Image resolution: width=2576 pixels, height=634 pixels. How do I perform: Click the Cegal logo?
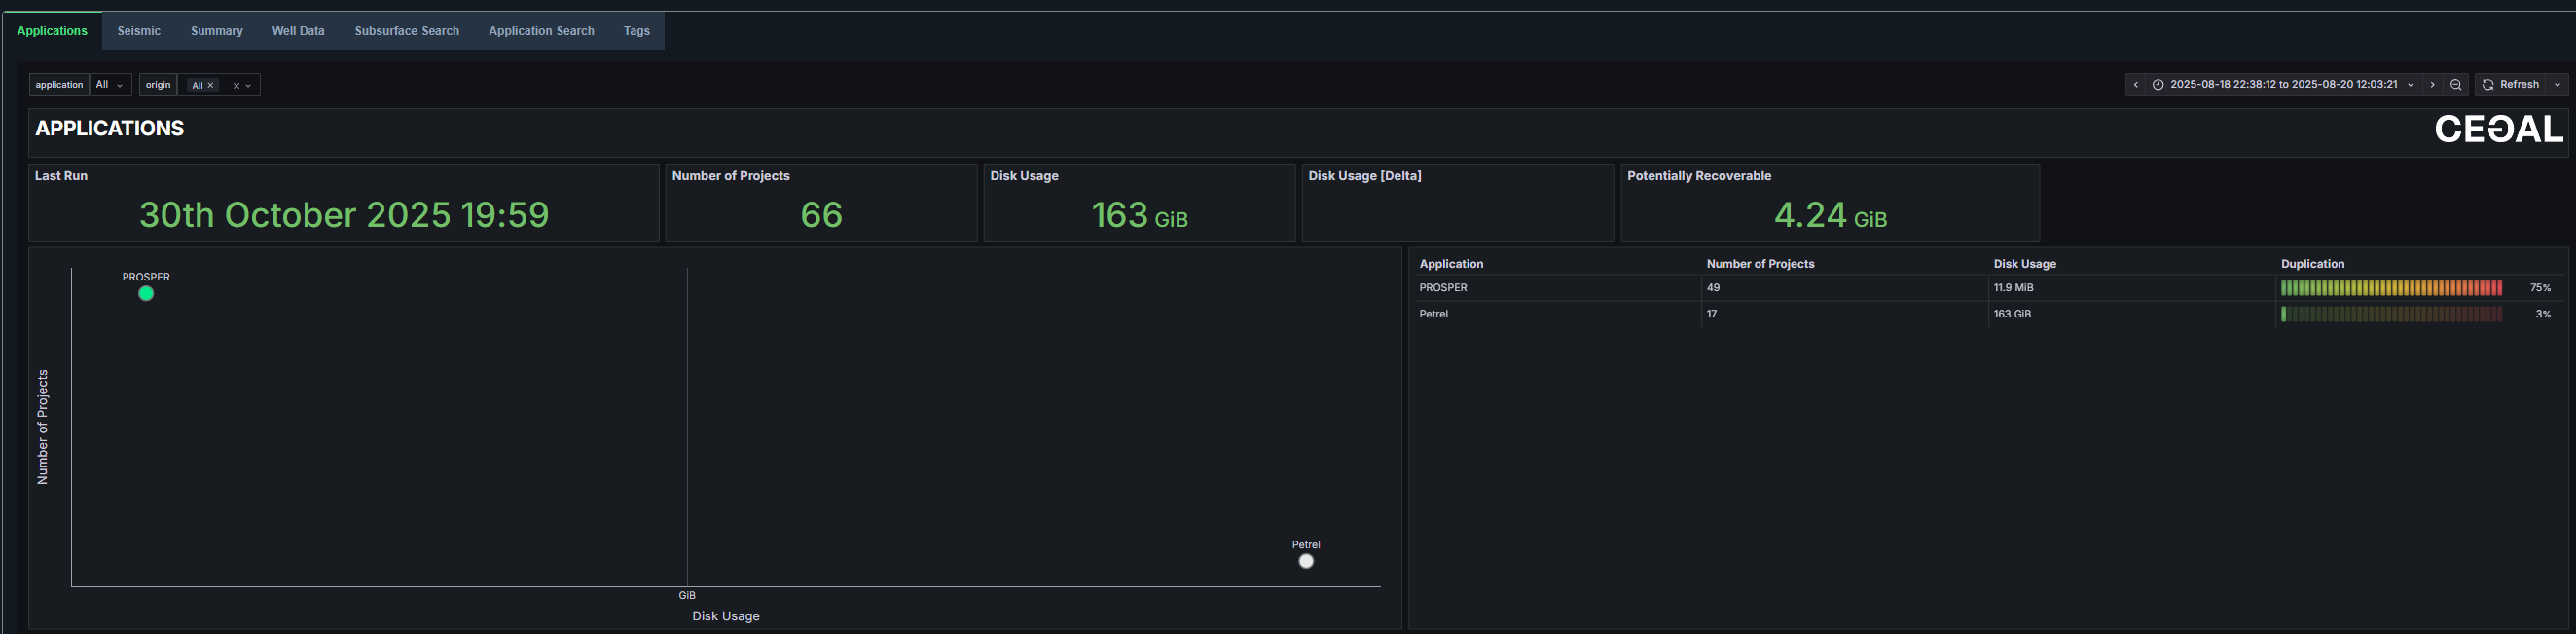coord(2497,129)
